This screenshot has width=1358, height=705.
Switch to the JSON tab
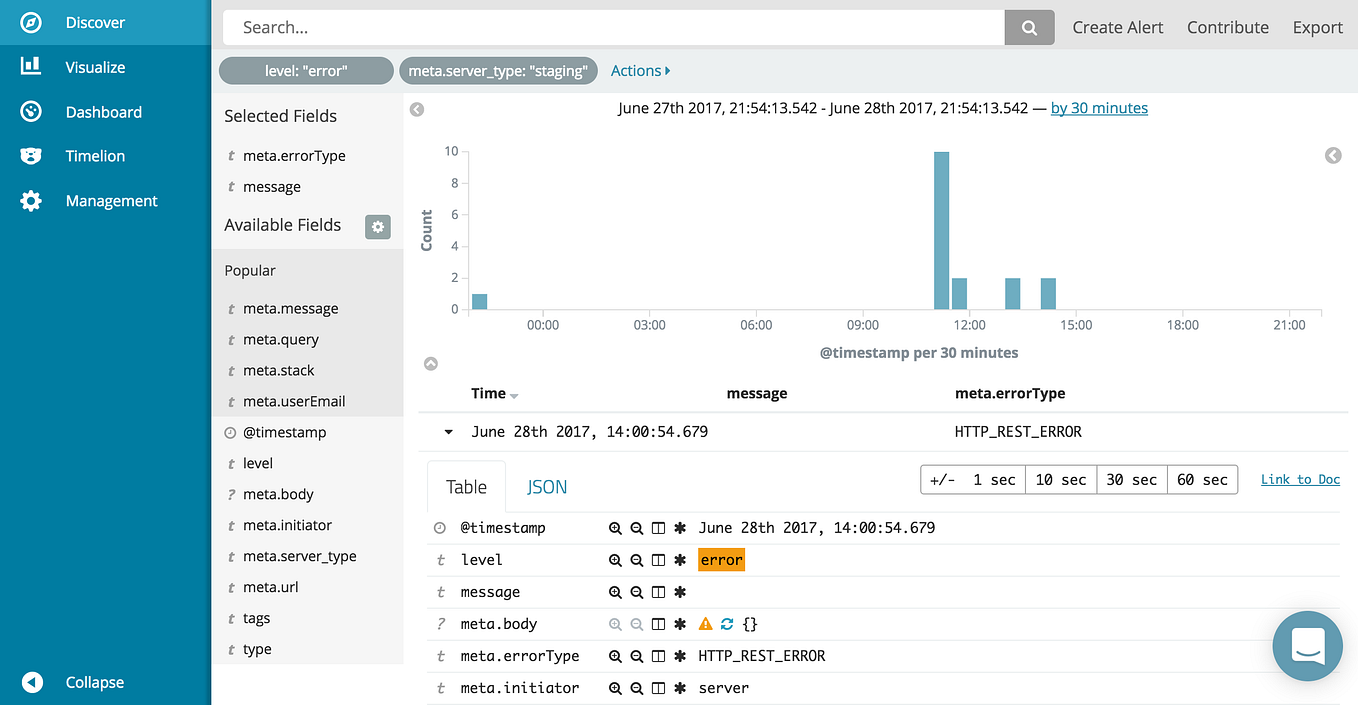547,486
